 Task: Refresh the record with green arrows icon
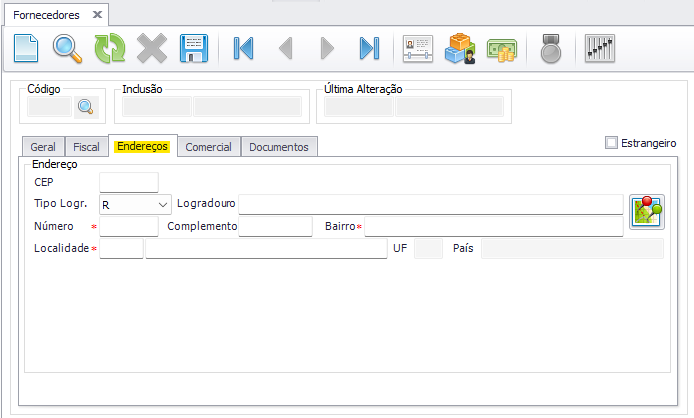pos(108,48)
